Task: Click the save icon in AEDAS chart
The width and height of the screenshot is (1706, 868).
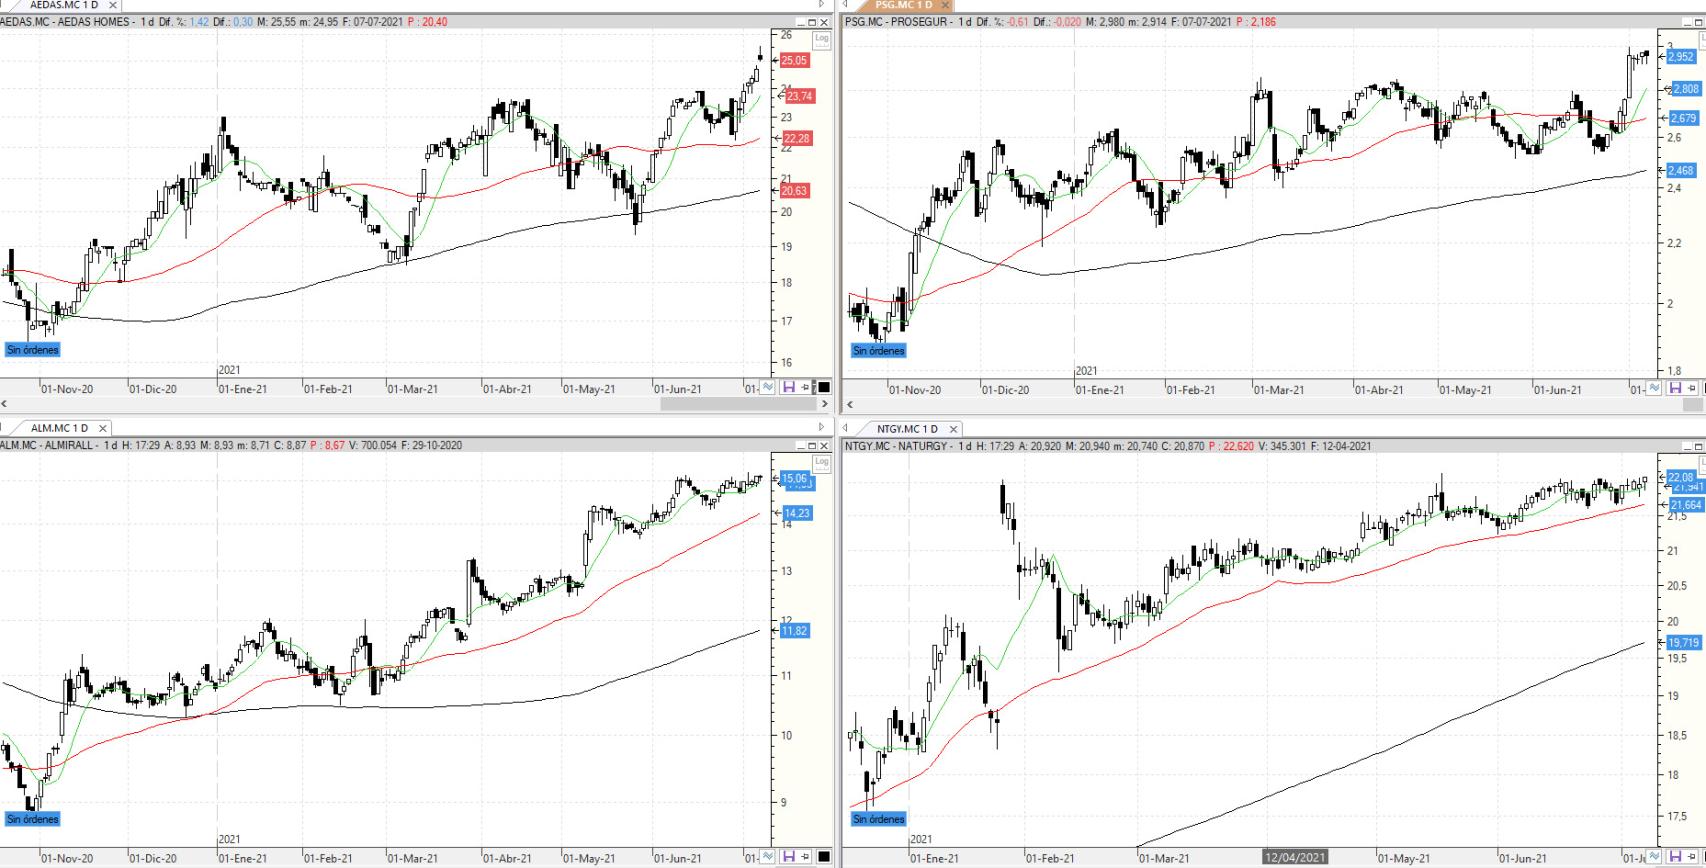Action: click(788, 388)
